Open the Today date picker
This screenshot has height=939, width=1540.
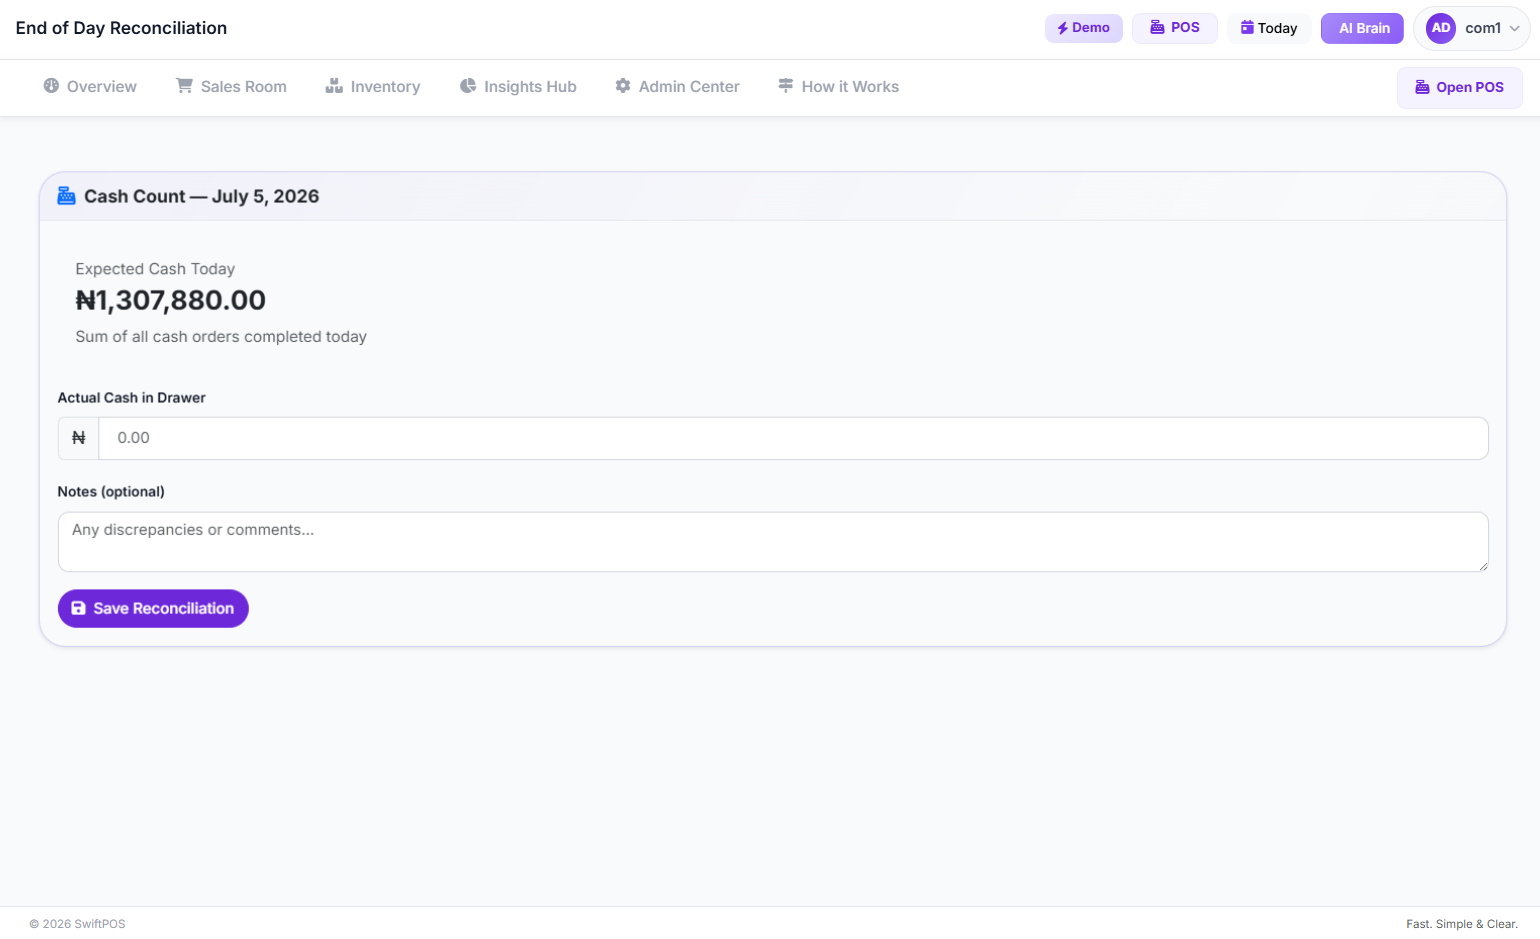pyautogui.click(x=1269, y=28)
